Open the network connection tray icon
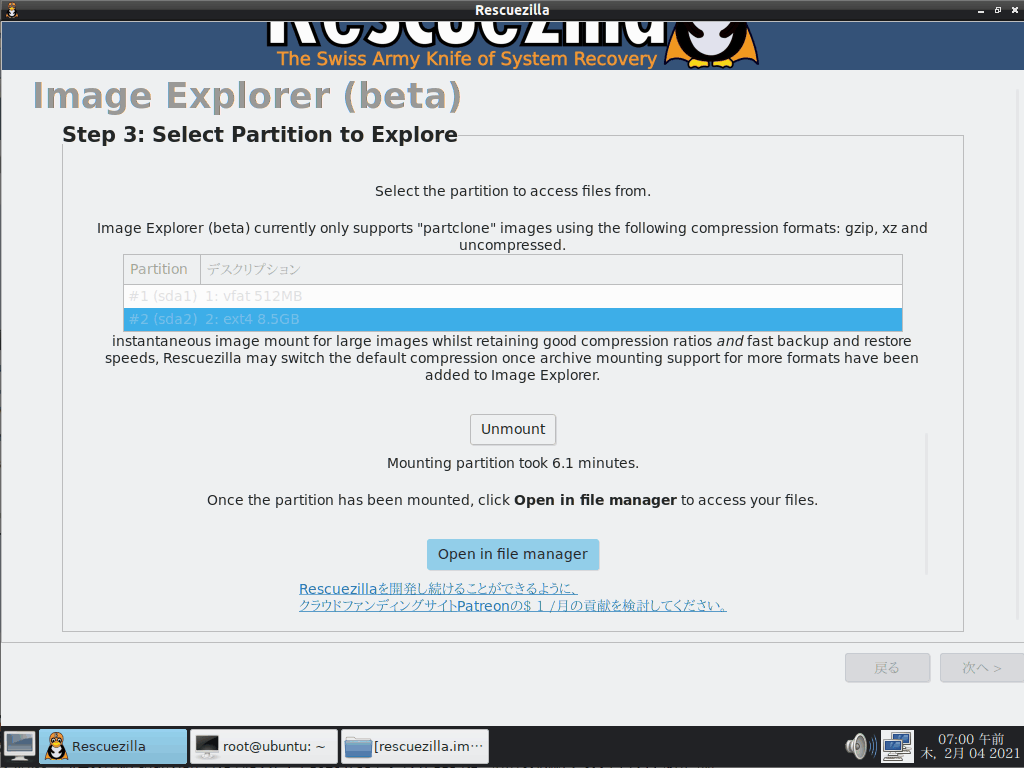Screen dimensions: 1024x768 [897, 746]
